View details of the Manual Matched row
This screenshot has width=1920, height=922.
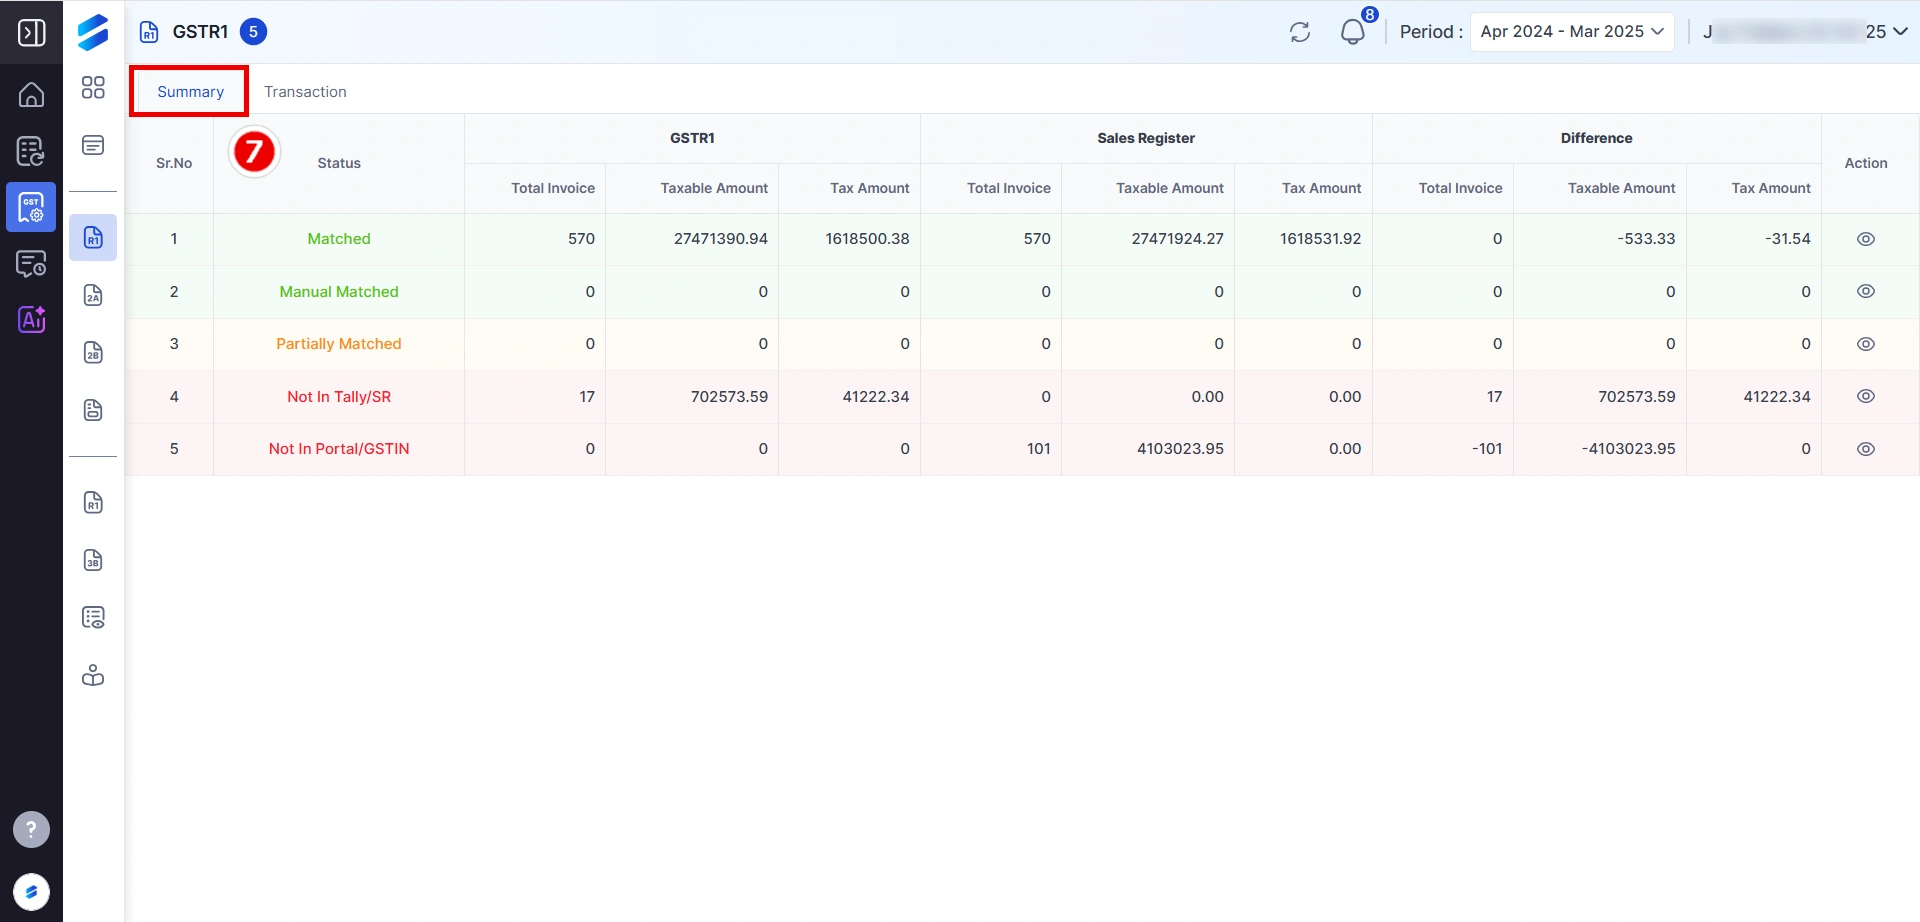coord(1866,291)
